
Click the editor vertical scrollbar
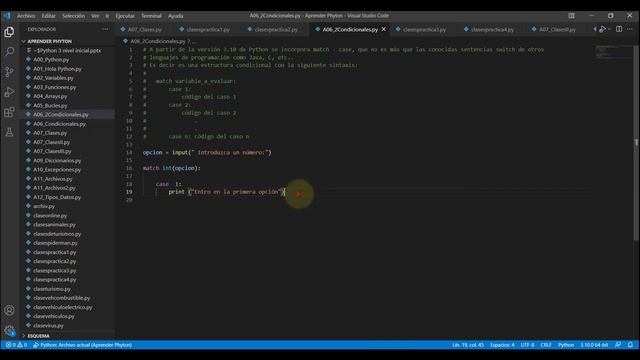point(636,143)
